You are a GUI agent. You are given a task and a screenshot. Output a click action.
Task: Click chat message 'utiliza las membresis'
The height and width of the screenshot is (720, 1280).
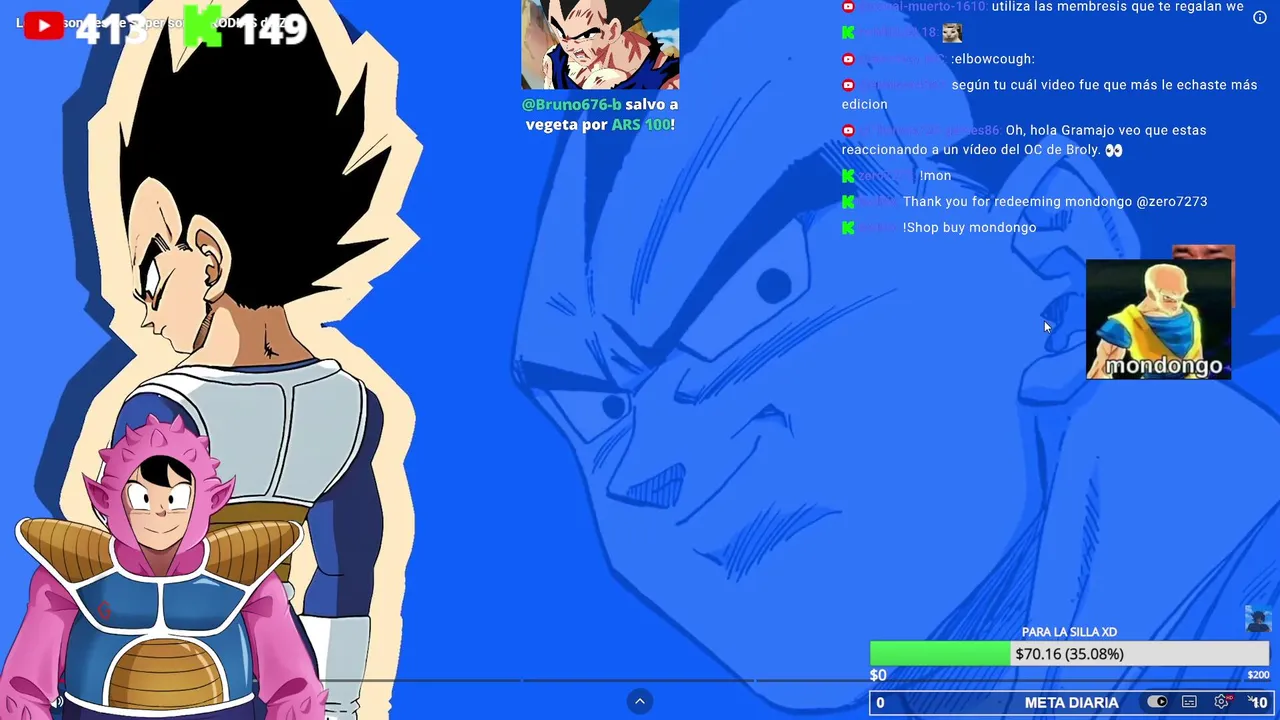pos(1117,7)
